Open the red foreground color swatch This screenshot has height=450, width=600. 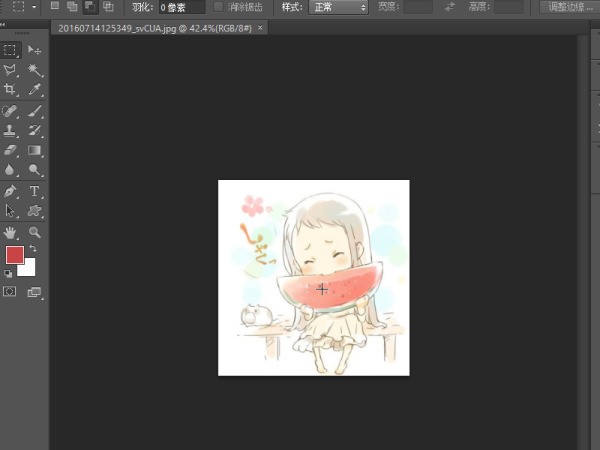pos(14,255)
